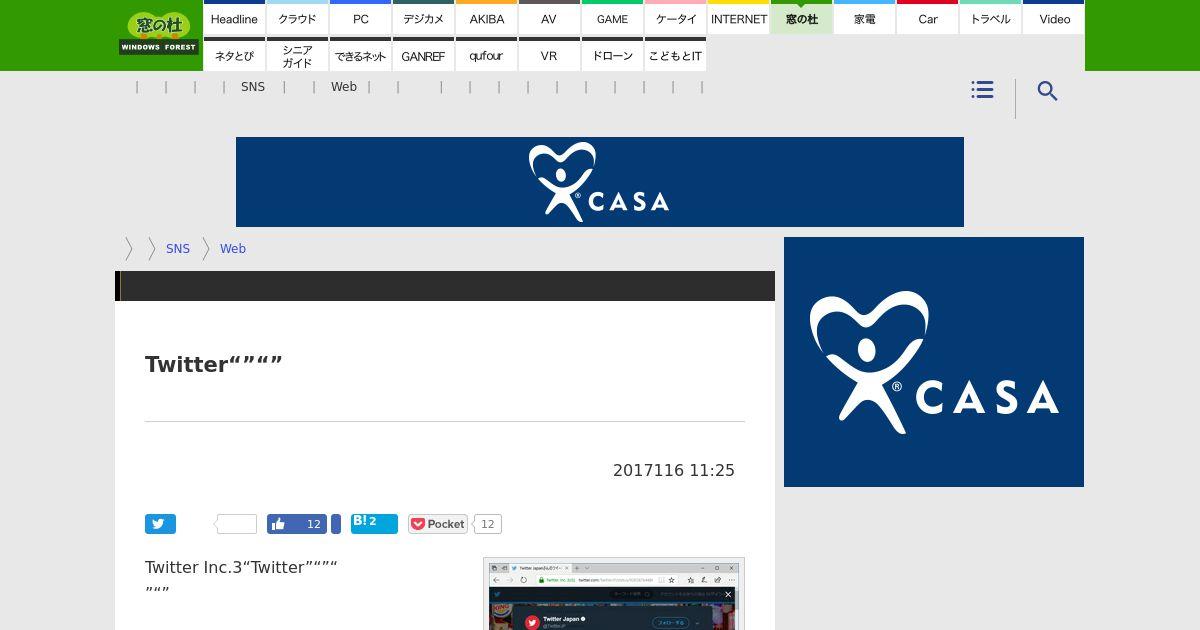Follow the SNS breadcrumb link
This screenshot has width=1200, height=630.
178,249
